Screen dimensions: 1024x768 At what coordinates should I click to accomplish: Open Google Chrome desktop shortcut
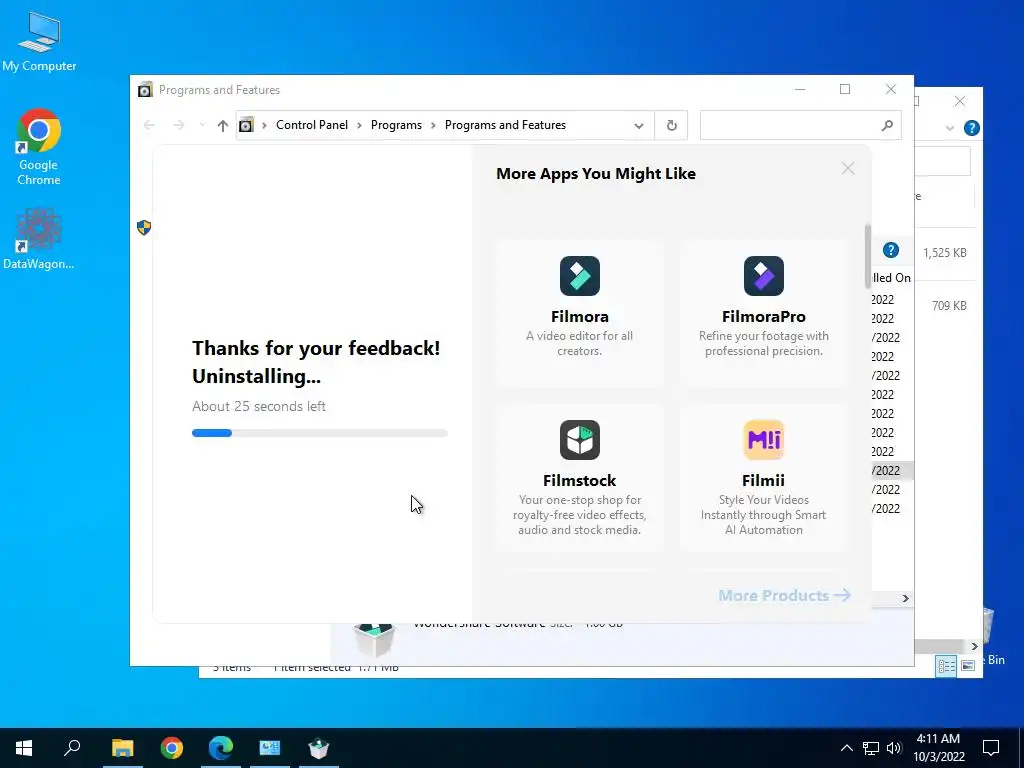pyautogui.click(x=39, y=148)
